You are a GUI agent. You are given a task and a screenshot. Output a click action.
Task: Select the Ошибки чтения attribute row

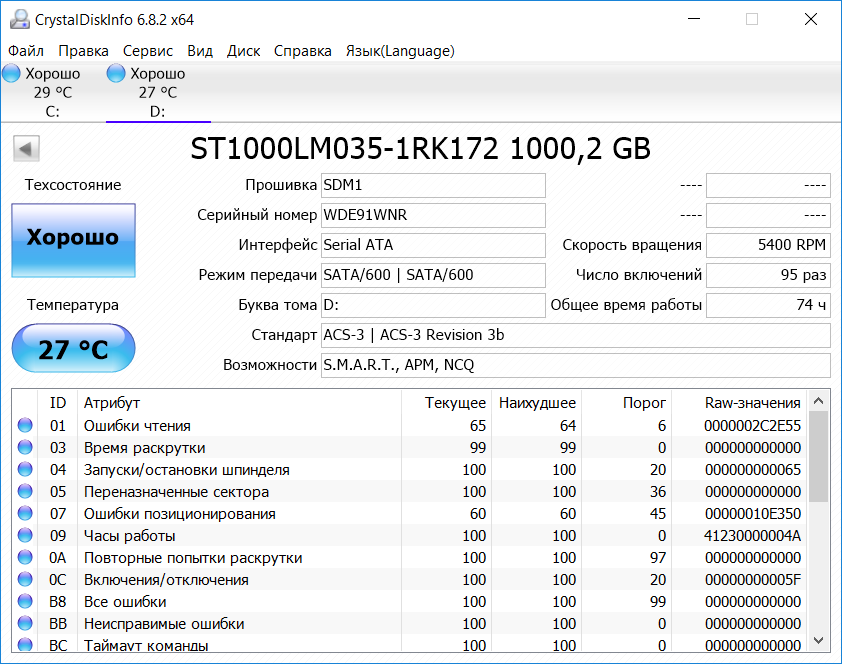pos(409,425)
